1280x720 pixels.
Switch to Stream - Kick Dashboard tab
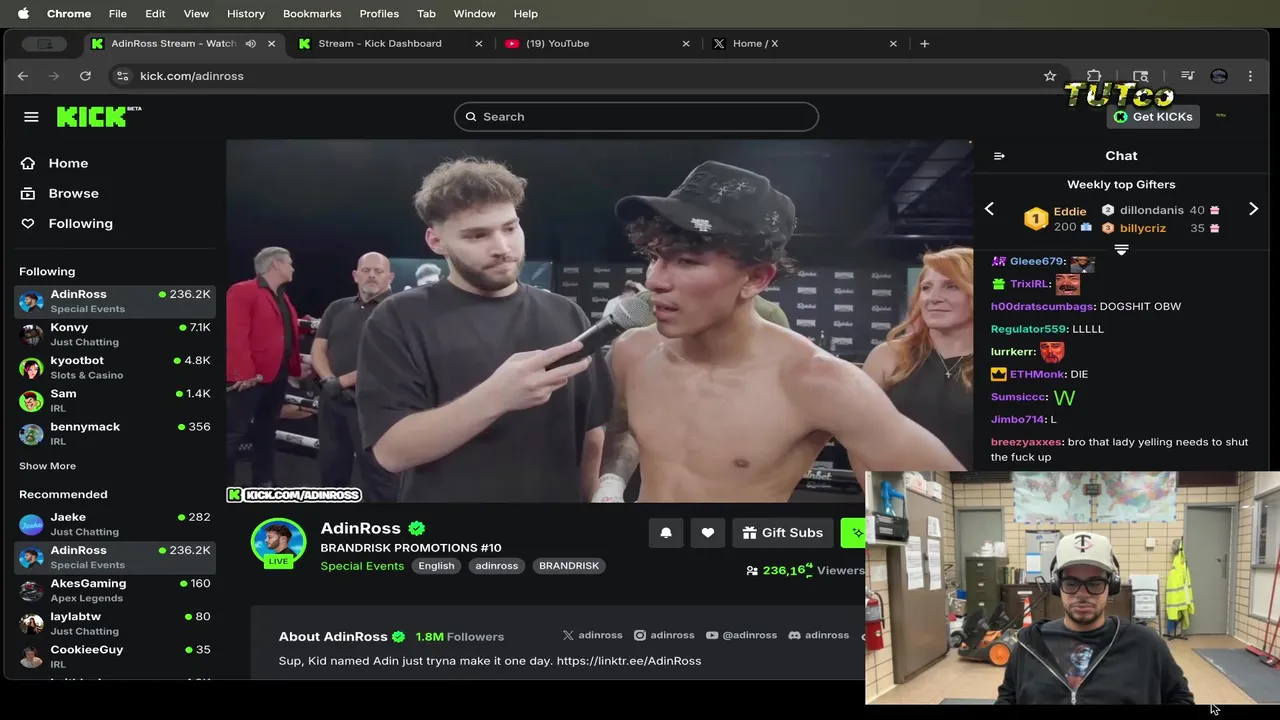pos(390,44)
